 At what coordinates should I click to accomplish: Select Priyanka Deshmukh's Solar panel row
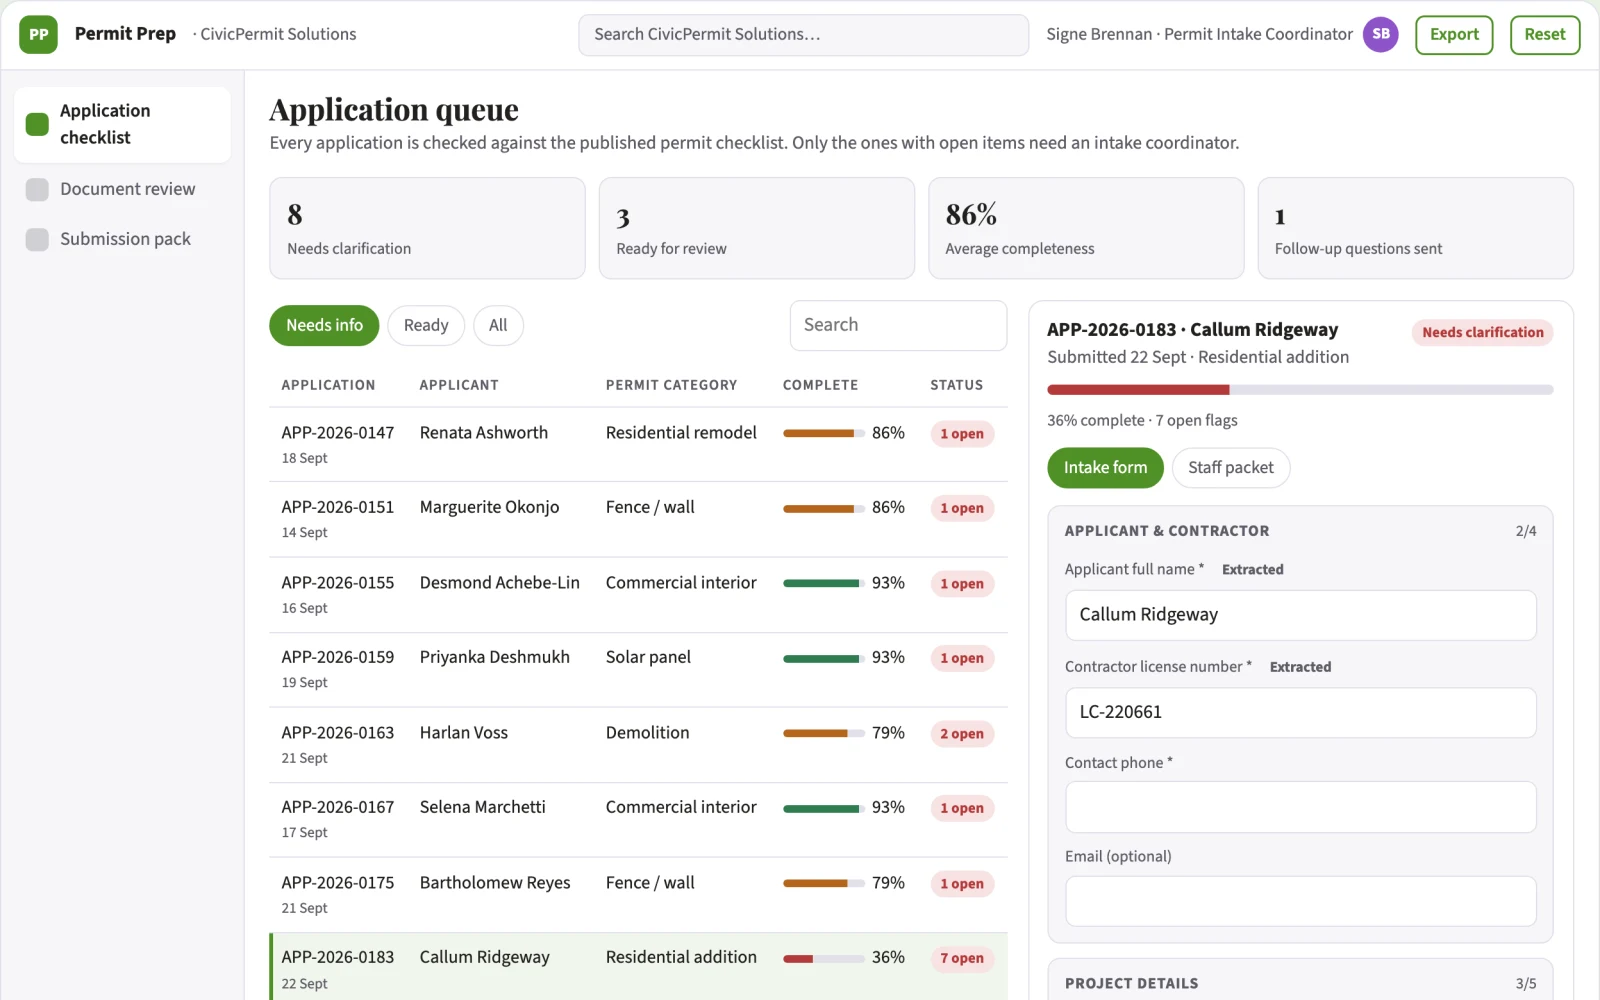click(638, 670)
